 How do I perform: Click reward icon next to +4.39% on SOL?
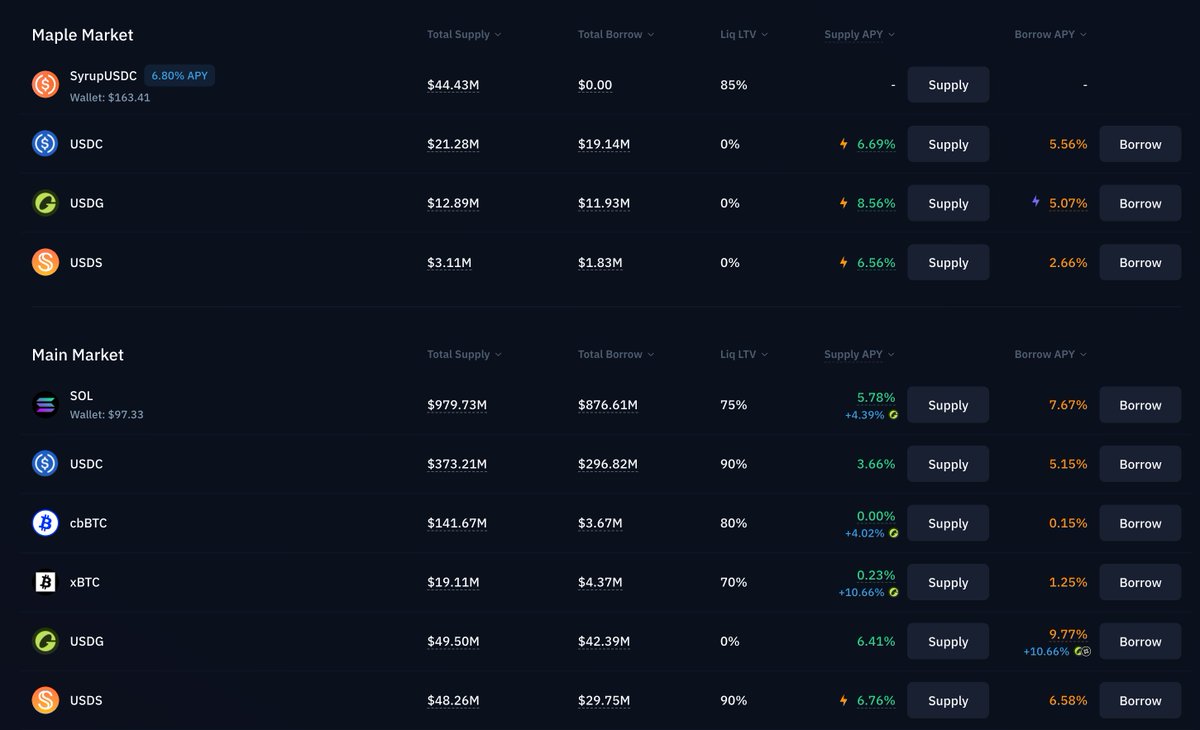[893, 415]
